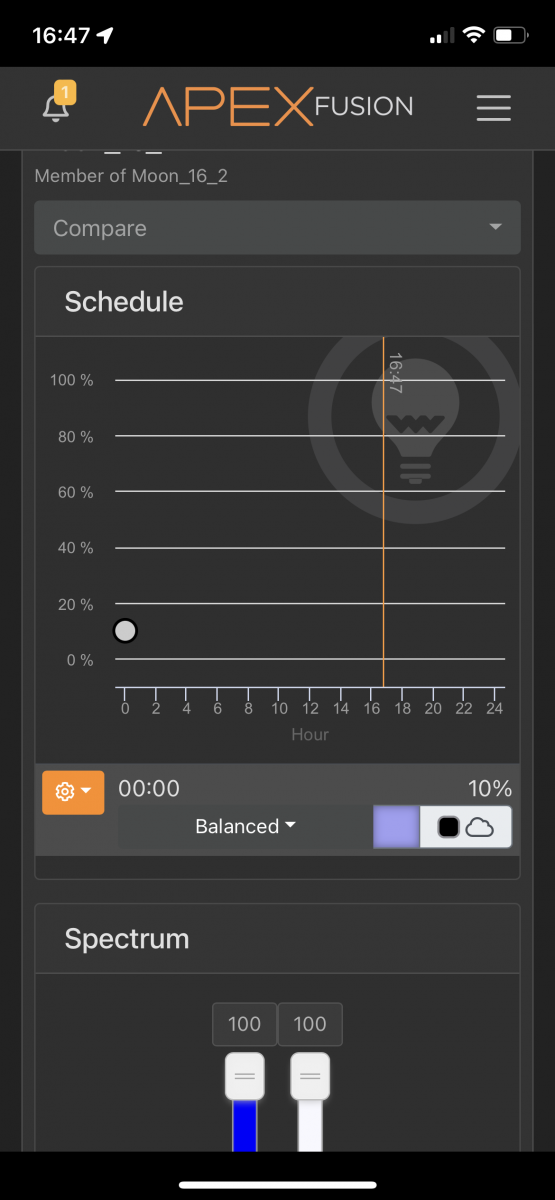Click the 16:47 current time marker line
Viewport: 555px width, 1200px height.
(384, 512)
